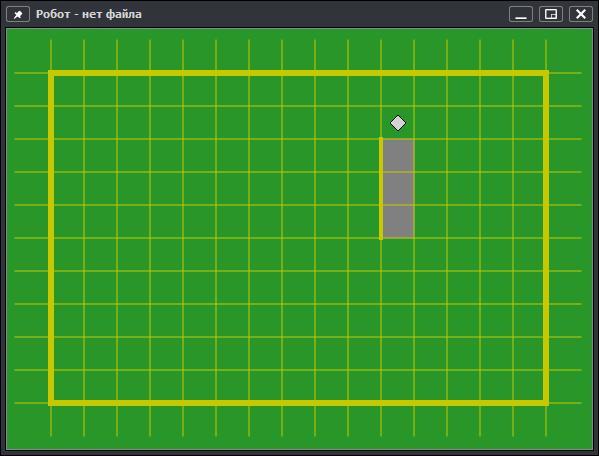Click the green cell right of middle gray cell
The image size is (599, 456).
[x=431, y=189]
